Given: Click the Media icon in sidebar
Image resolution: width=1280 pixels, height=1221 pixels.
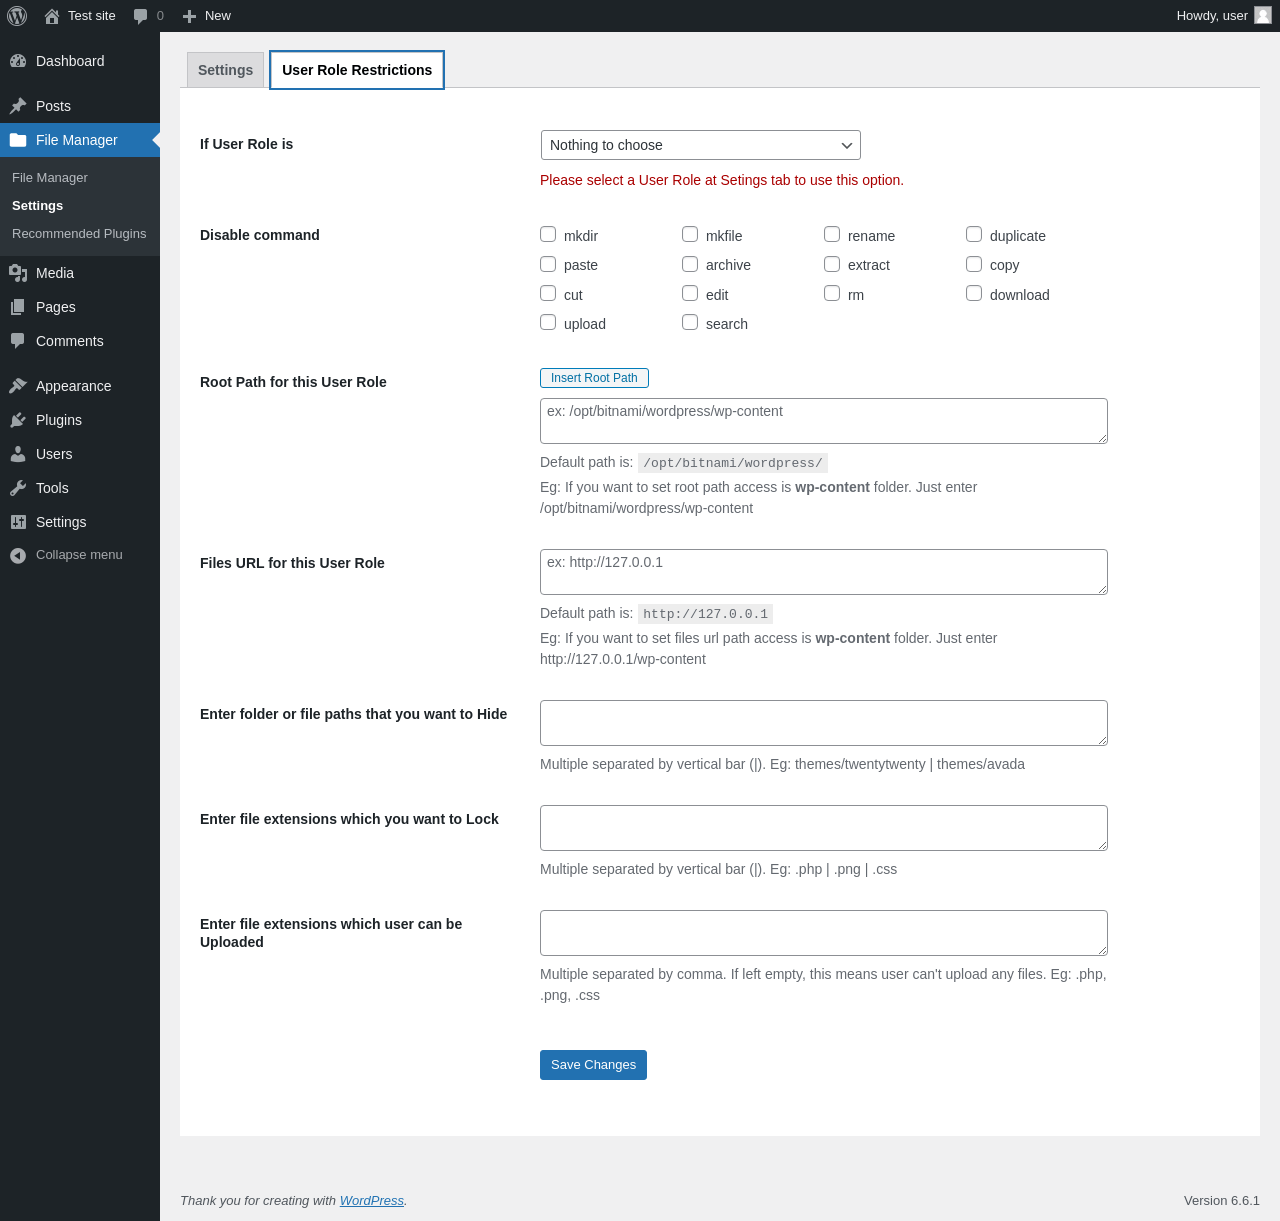Looking at the screenshot, I should pos(18,273).
